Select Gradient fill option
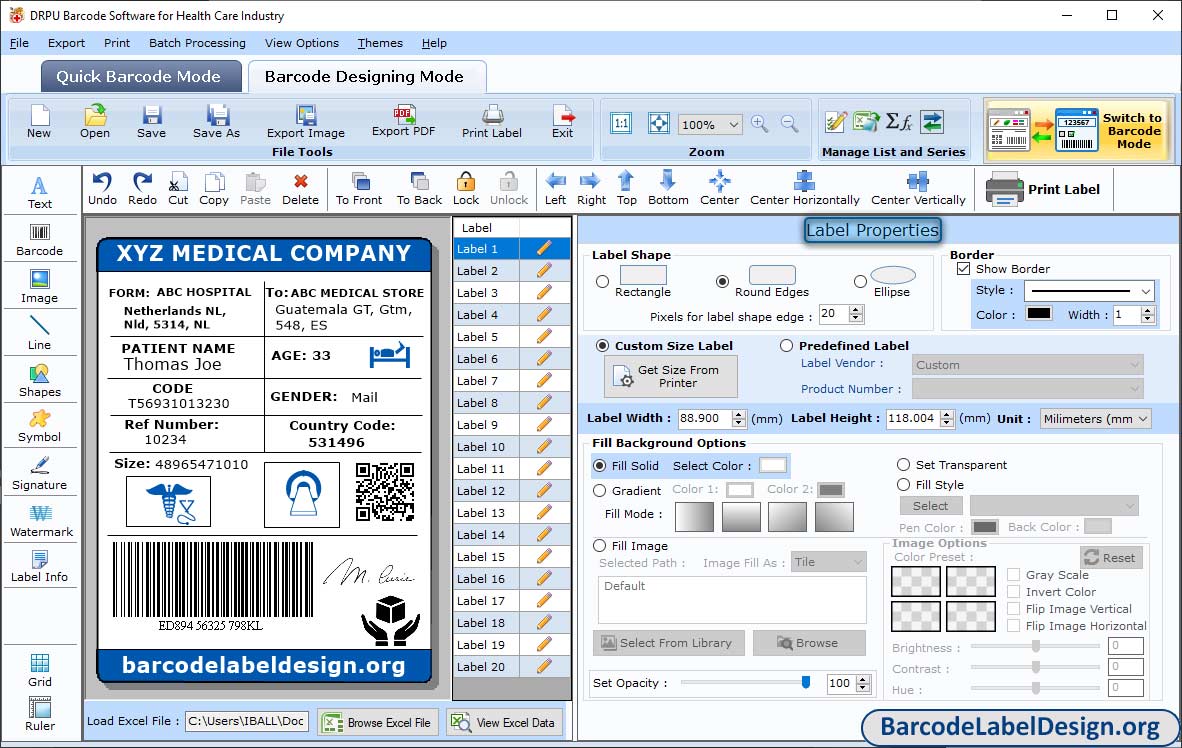1182x748 pixels. coord(599,491)
